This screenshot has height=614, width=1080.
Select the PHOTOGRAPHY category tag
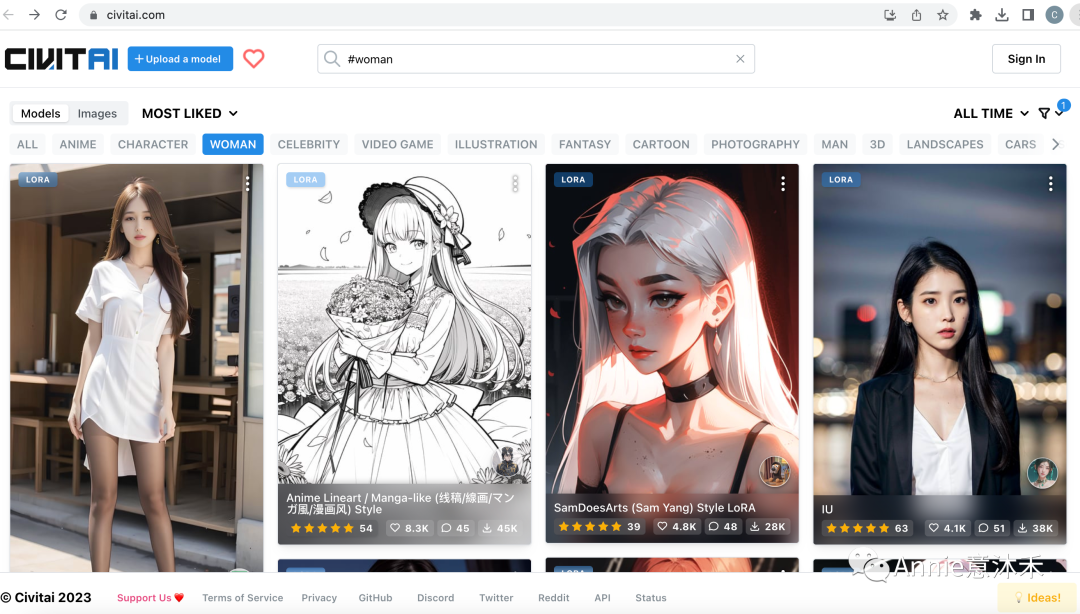(x=756, y=144)
